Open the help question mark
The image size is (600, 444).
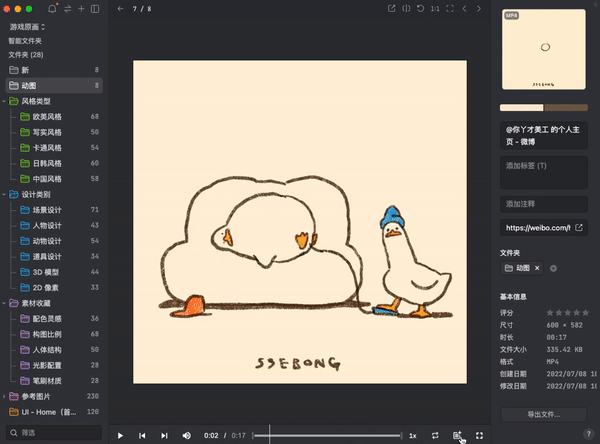[x=588, y=434]
